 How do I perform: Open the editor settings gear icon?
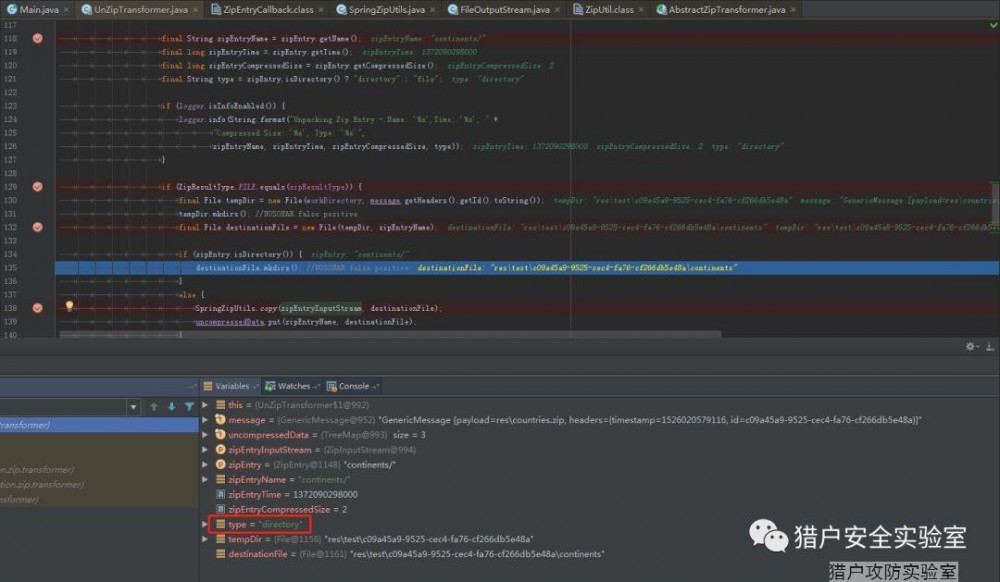coord(971,345)
